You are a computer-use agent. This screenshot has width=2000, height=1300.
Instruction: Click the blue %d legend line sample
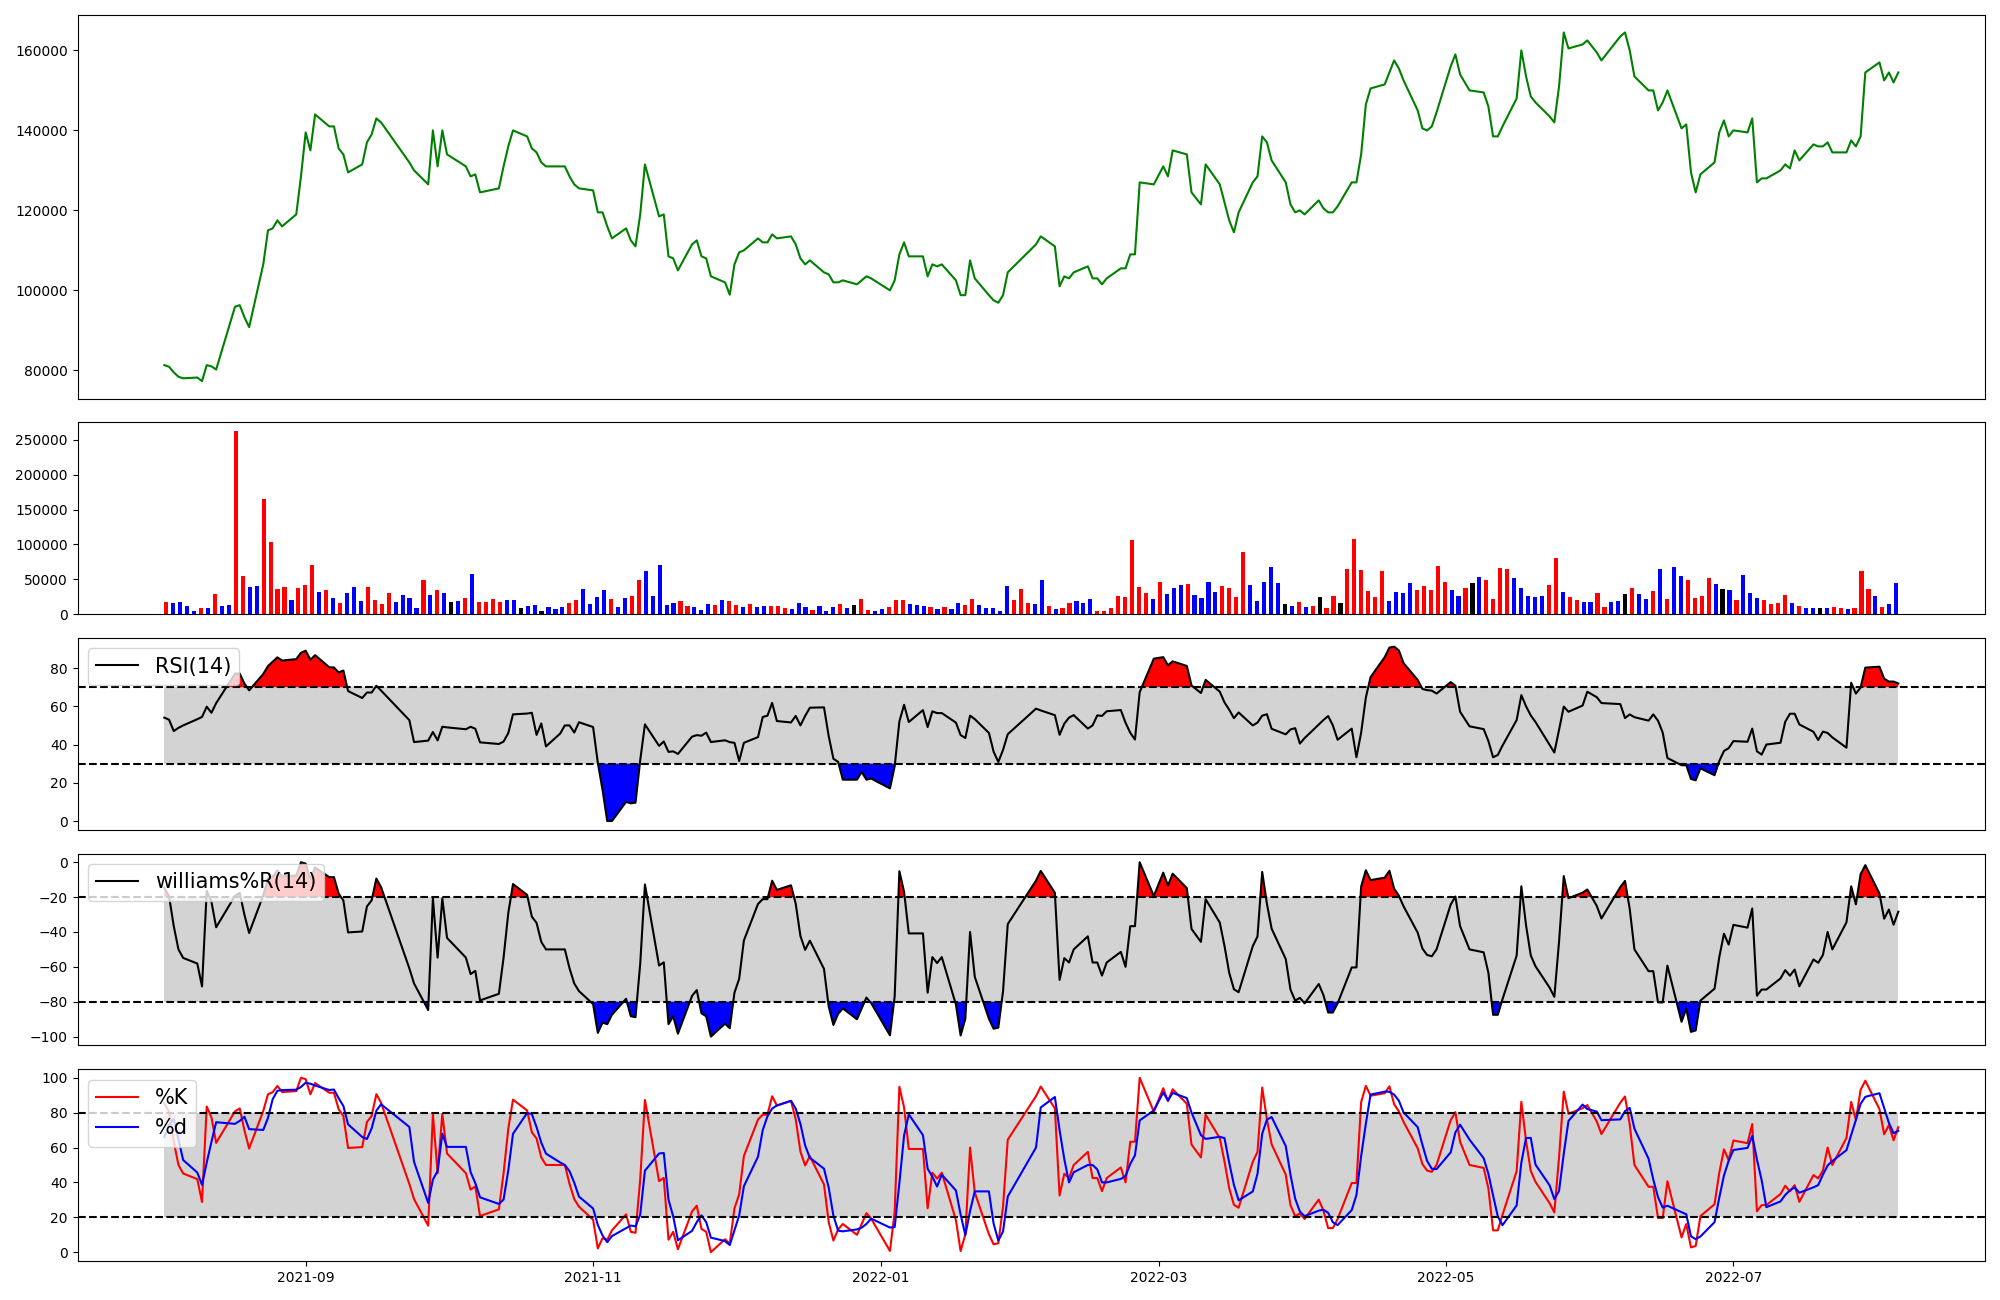tap(117, 1127)
